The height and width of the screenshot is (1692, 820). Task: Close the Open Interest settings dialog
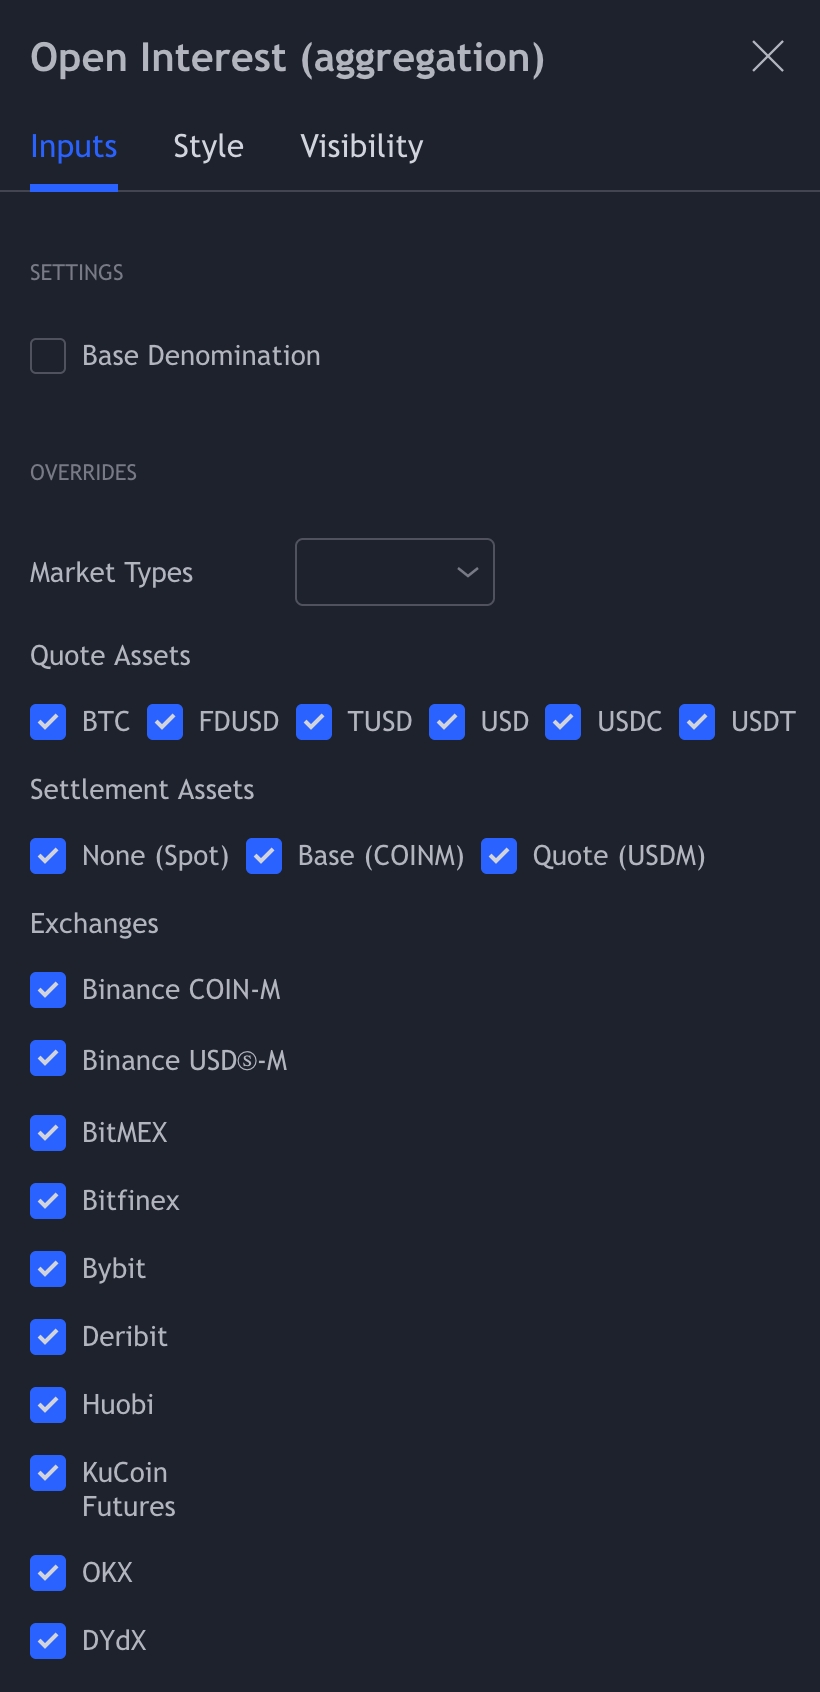click(767, 57)
